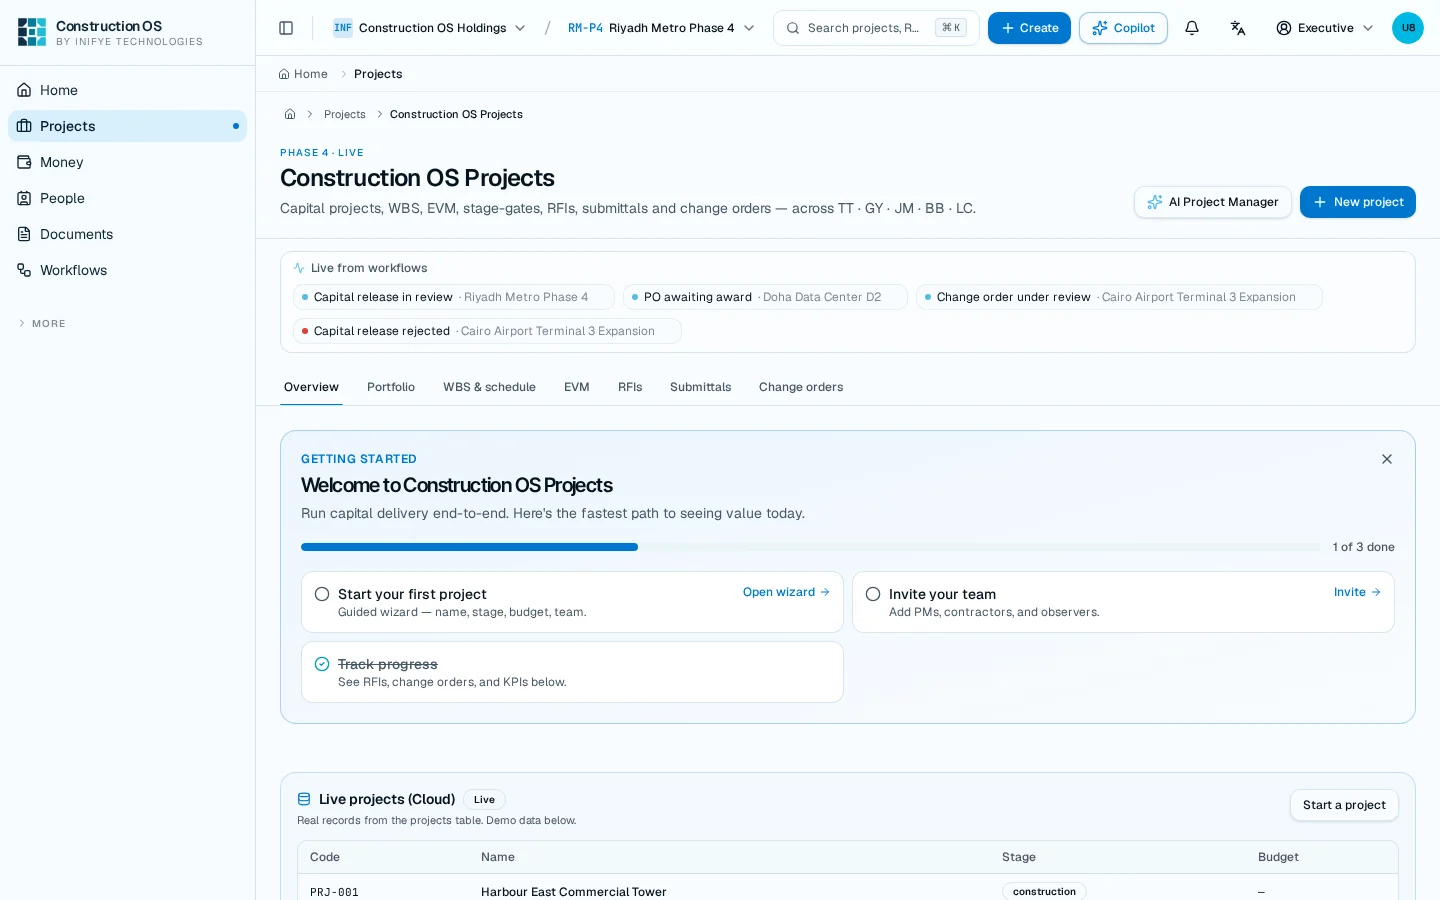Click the UB user avatar
This screenshot has width=1440, height=900.
(x=1408, y=28)
